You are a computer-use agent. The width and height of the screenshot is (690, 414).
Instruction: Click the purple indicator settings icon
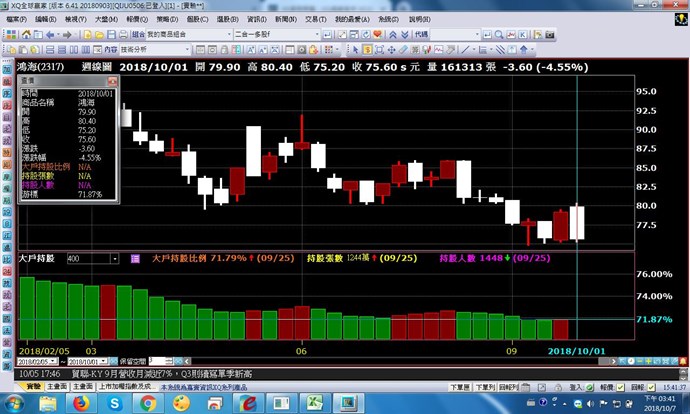tap(139, 258)
